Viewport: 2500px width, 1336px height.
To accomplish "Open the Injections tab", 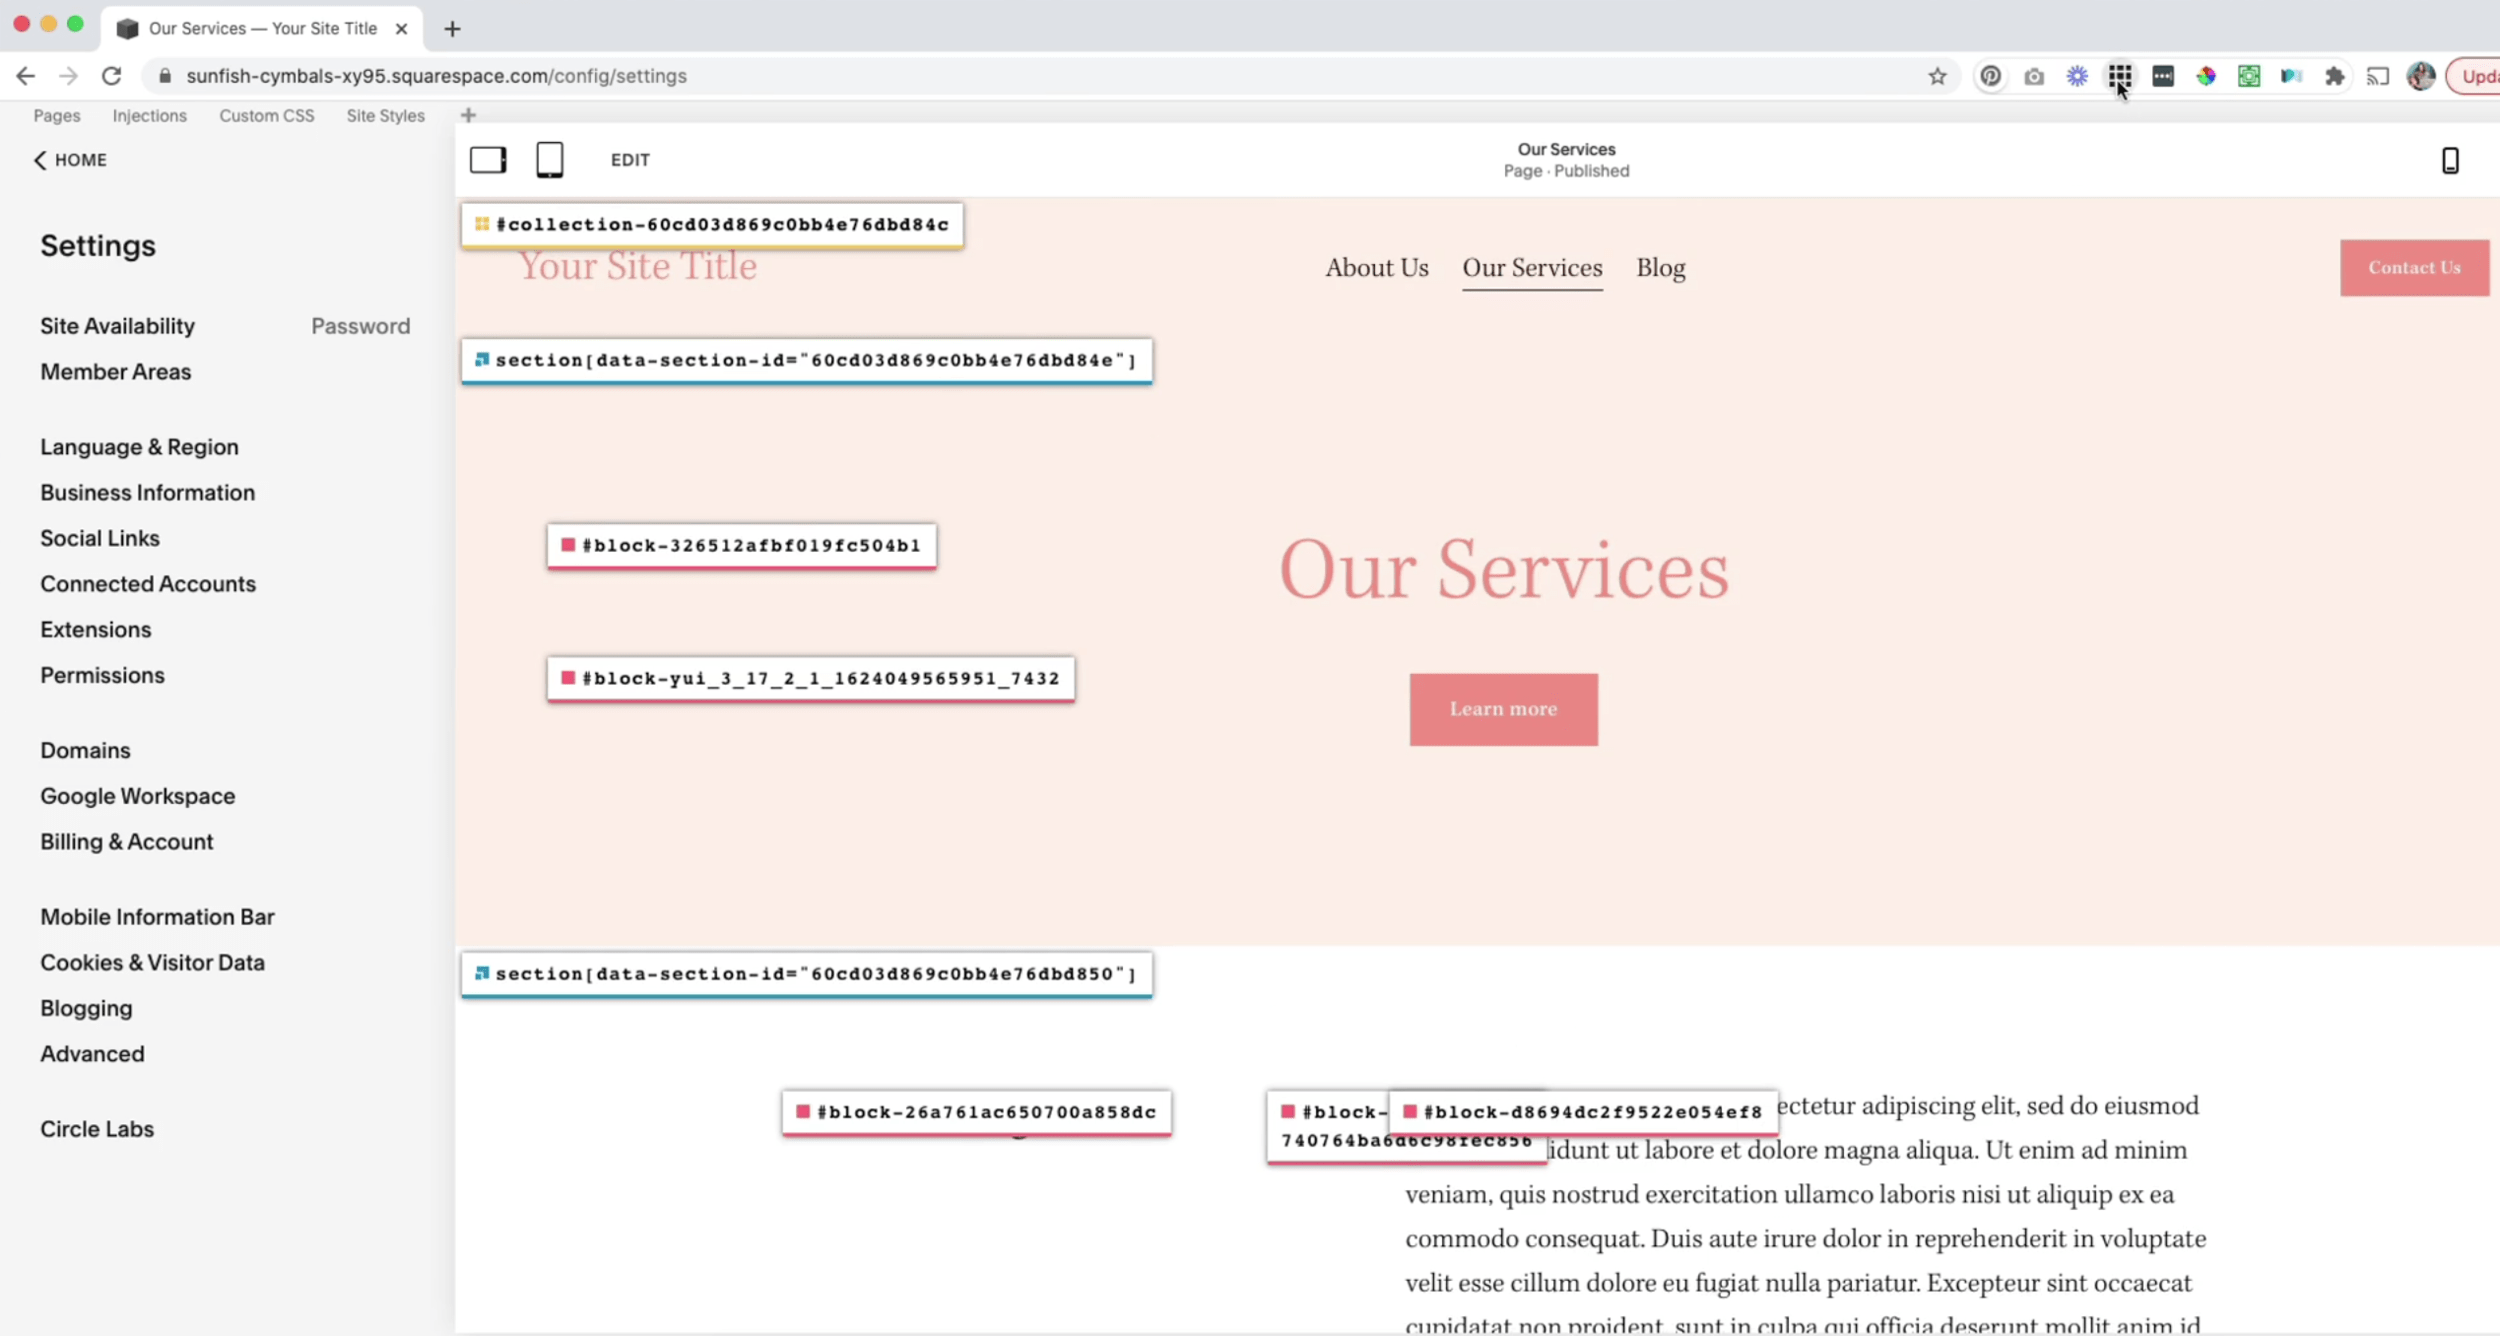I will (149, 115).
